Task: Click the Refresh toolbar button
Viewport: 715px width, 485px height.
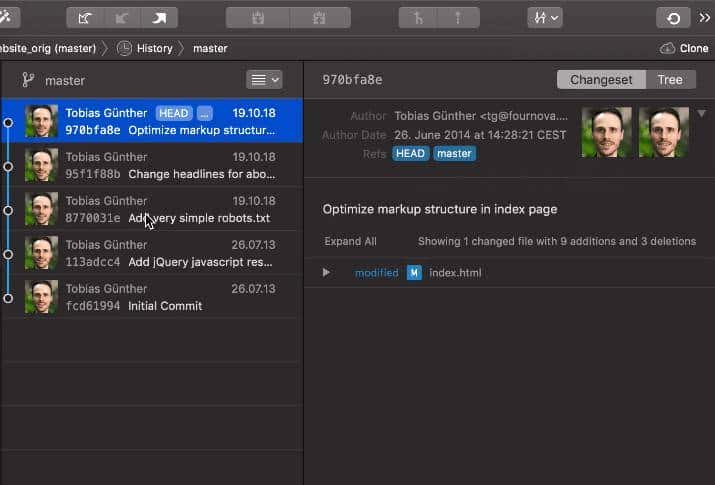Action: [x=673, y=18]
